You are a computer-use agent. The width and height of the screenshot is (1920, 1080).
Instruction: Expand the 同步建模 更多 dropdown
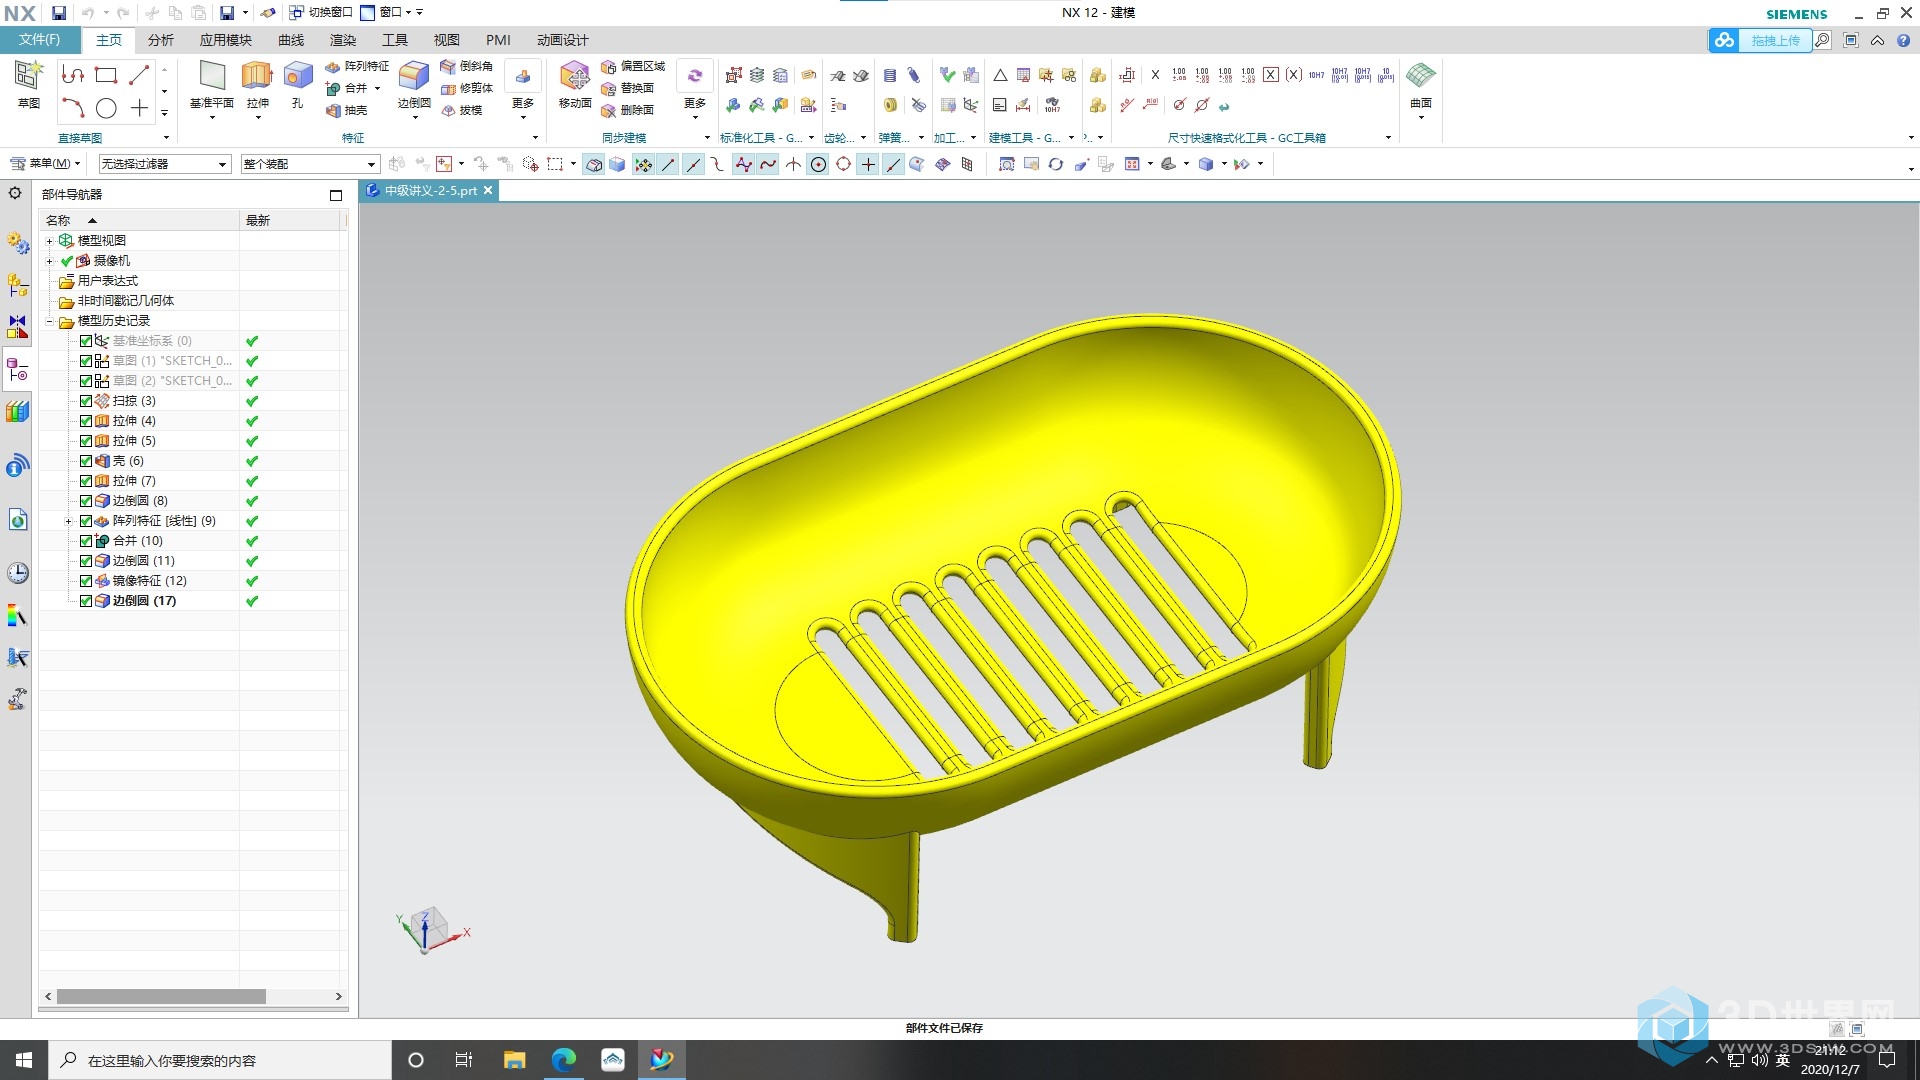pos(695,90)
